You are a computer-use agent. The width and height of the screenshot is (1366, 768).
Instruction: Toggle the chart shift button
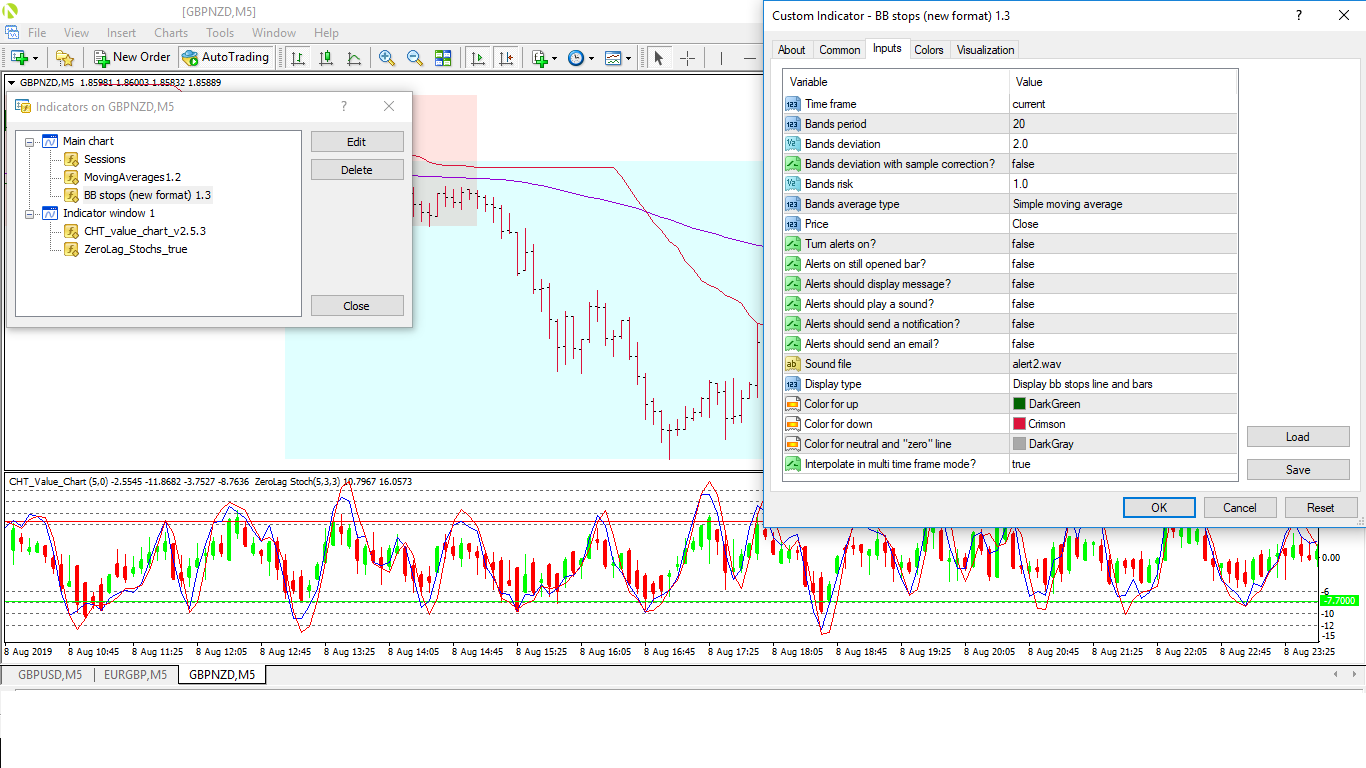point(507,58)
